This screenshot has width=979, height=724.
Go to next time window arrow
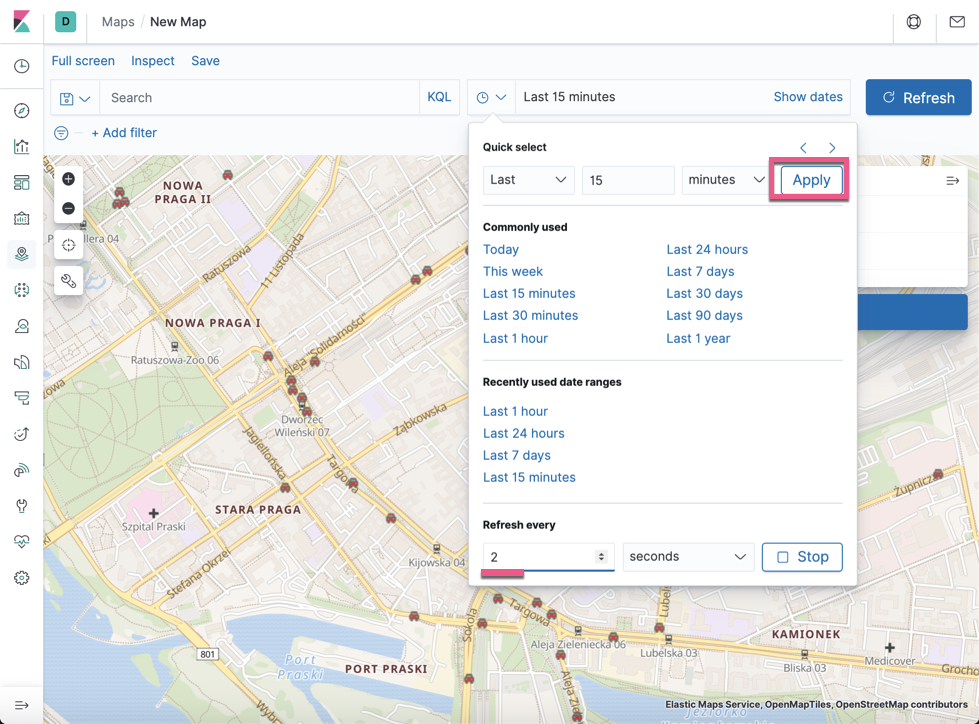[832, 148]
